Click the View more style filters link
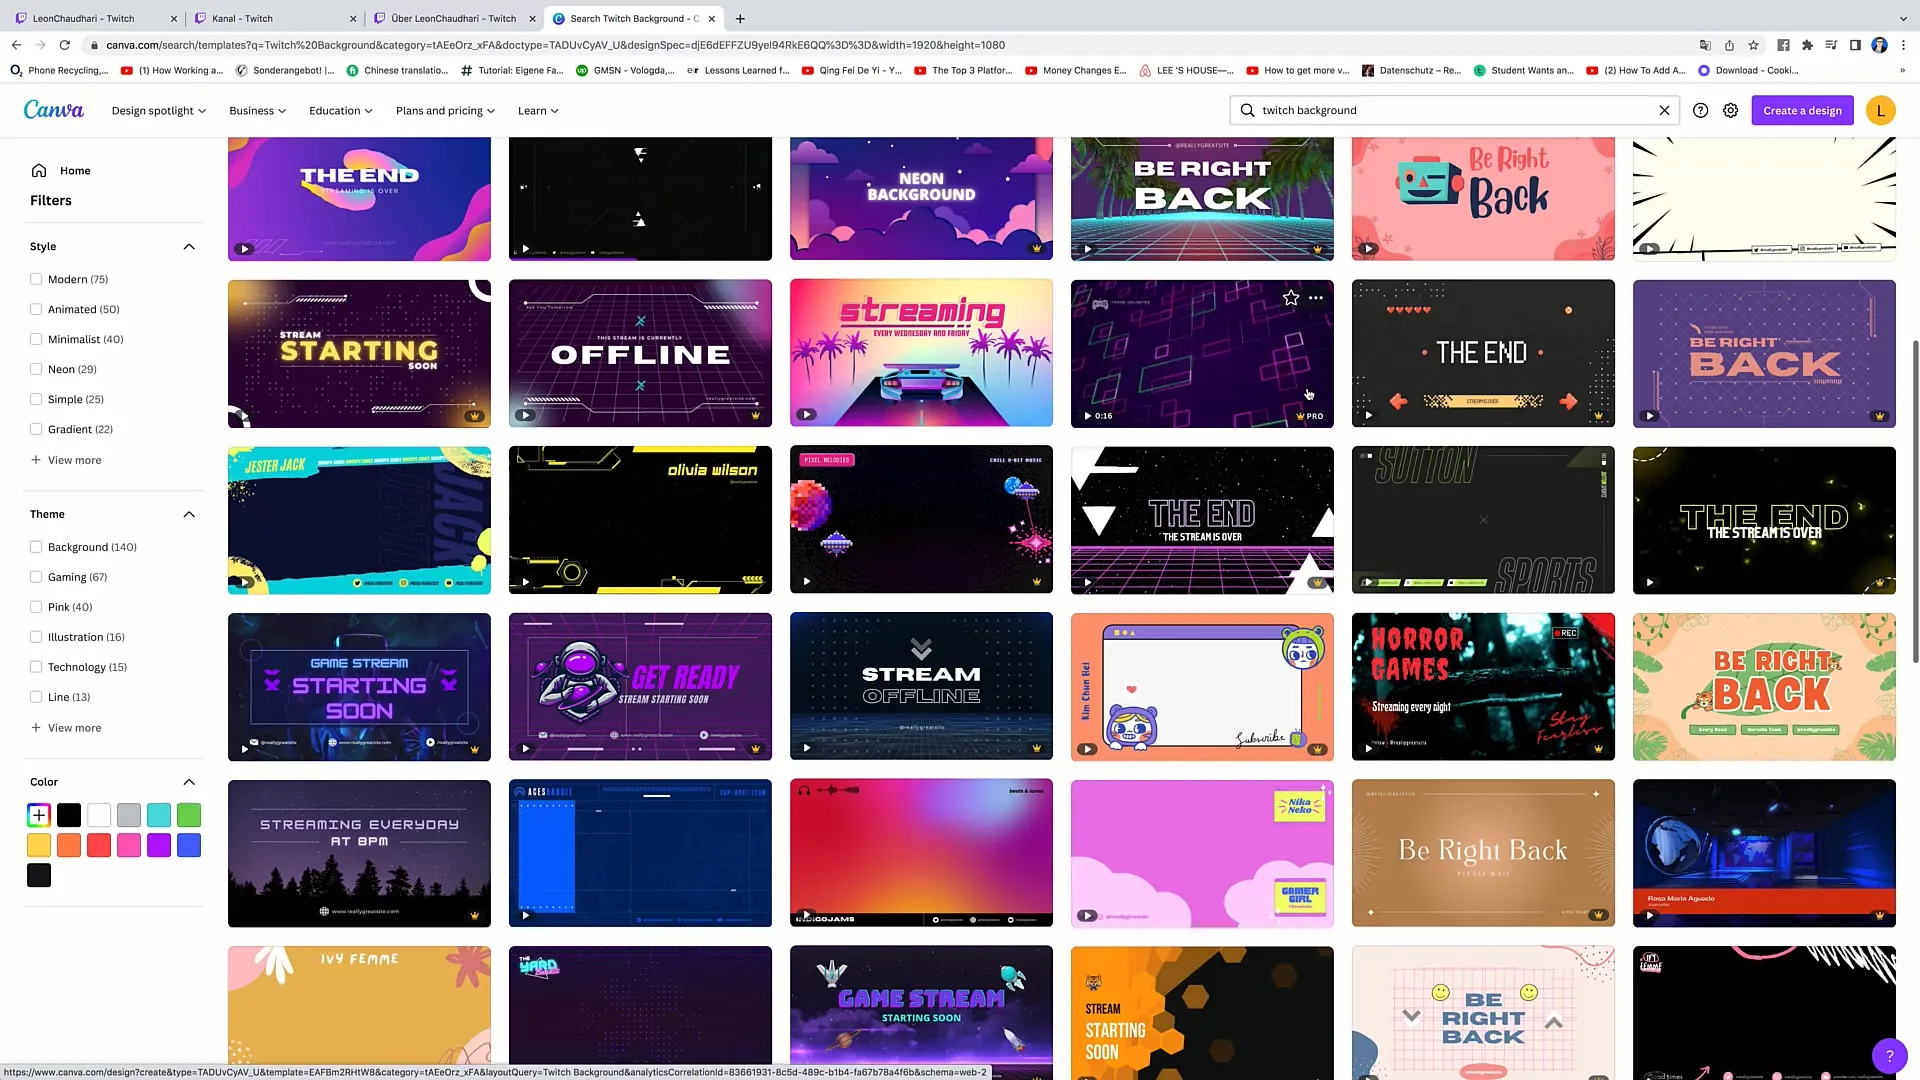This screenshot has height=1080, width=1920. click(x=73, y=460)
